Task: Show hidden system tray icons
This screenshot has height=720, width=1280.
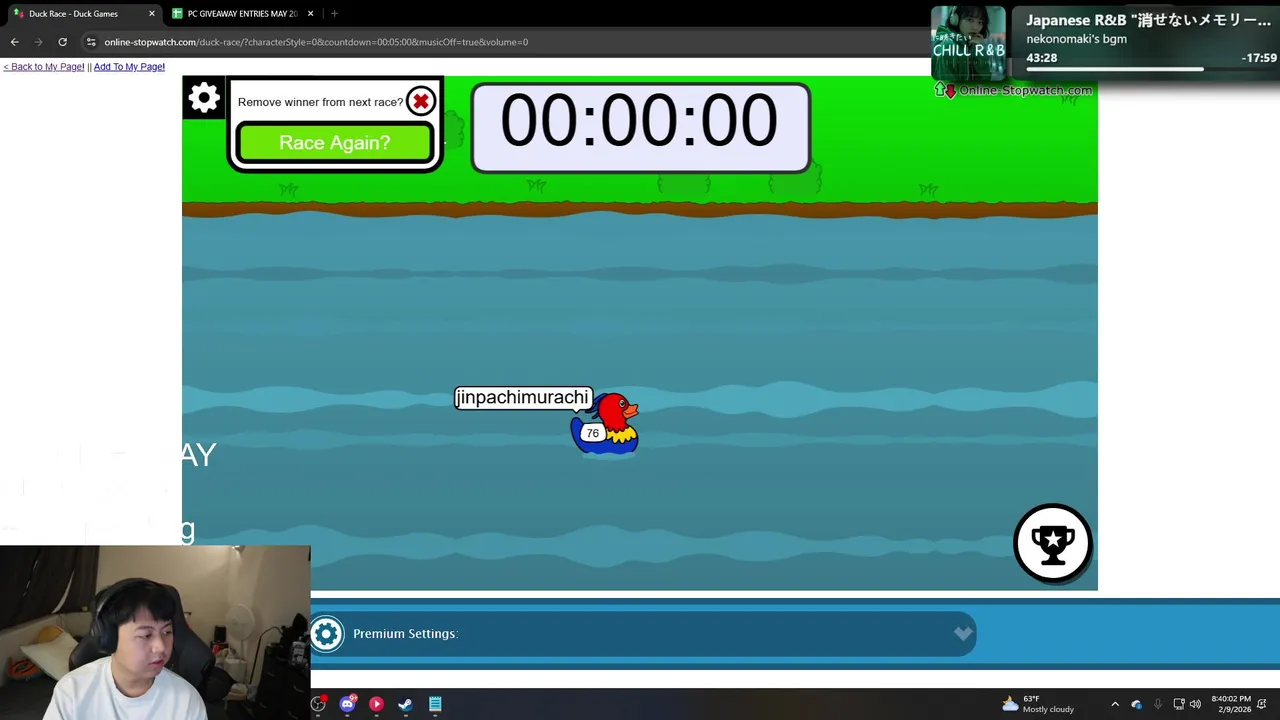Action: [1115, 704]
